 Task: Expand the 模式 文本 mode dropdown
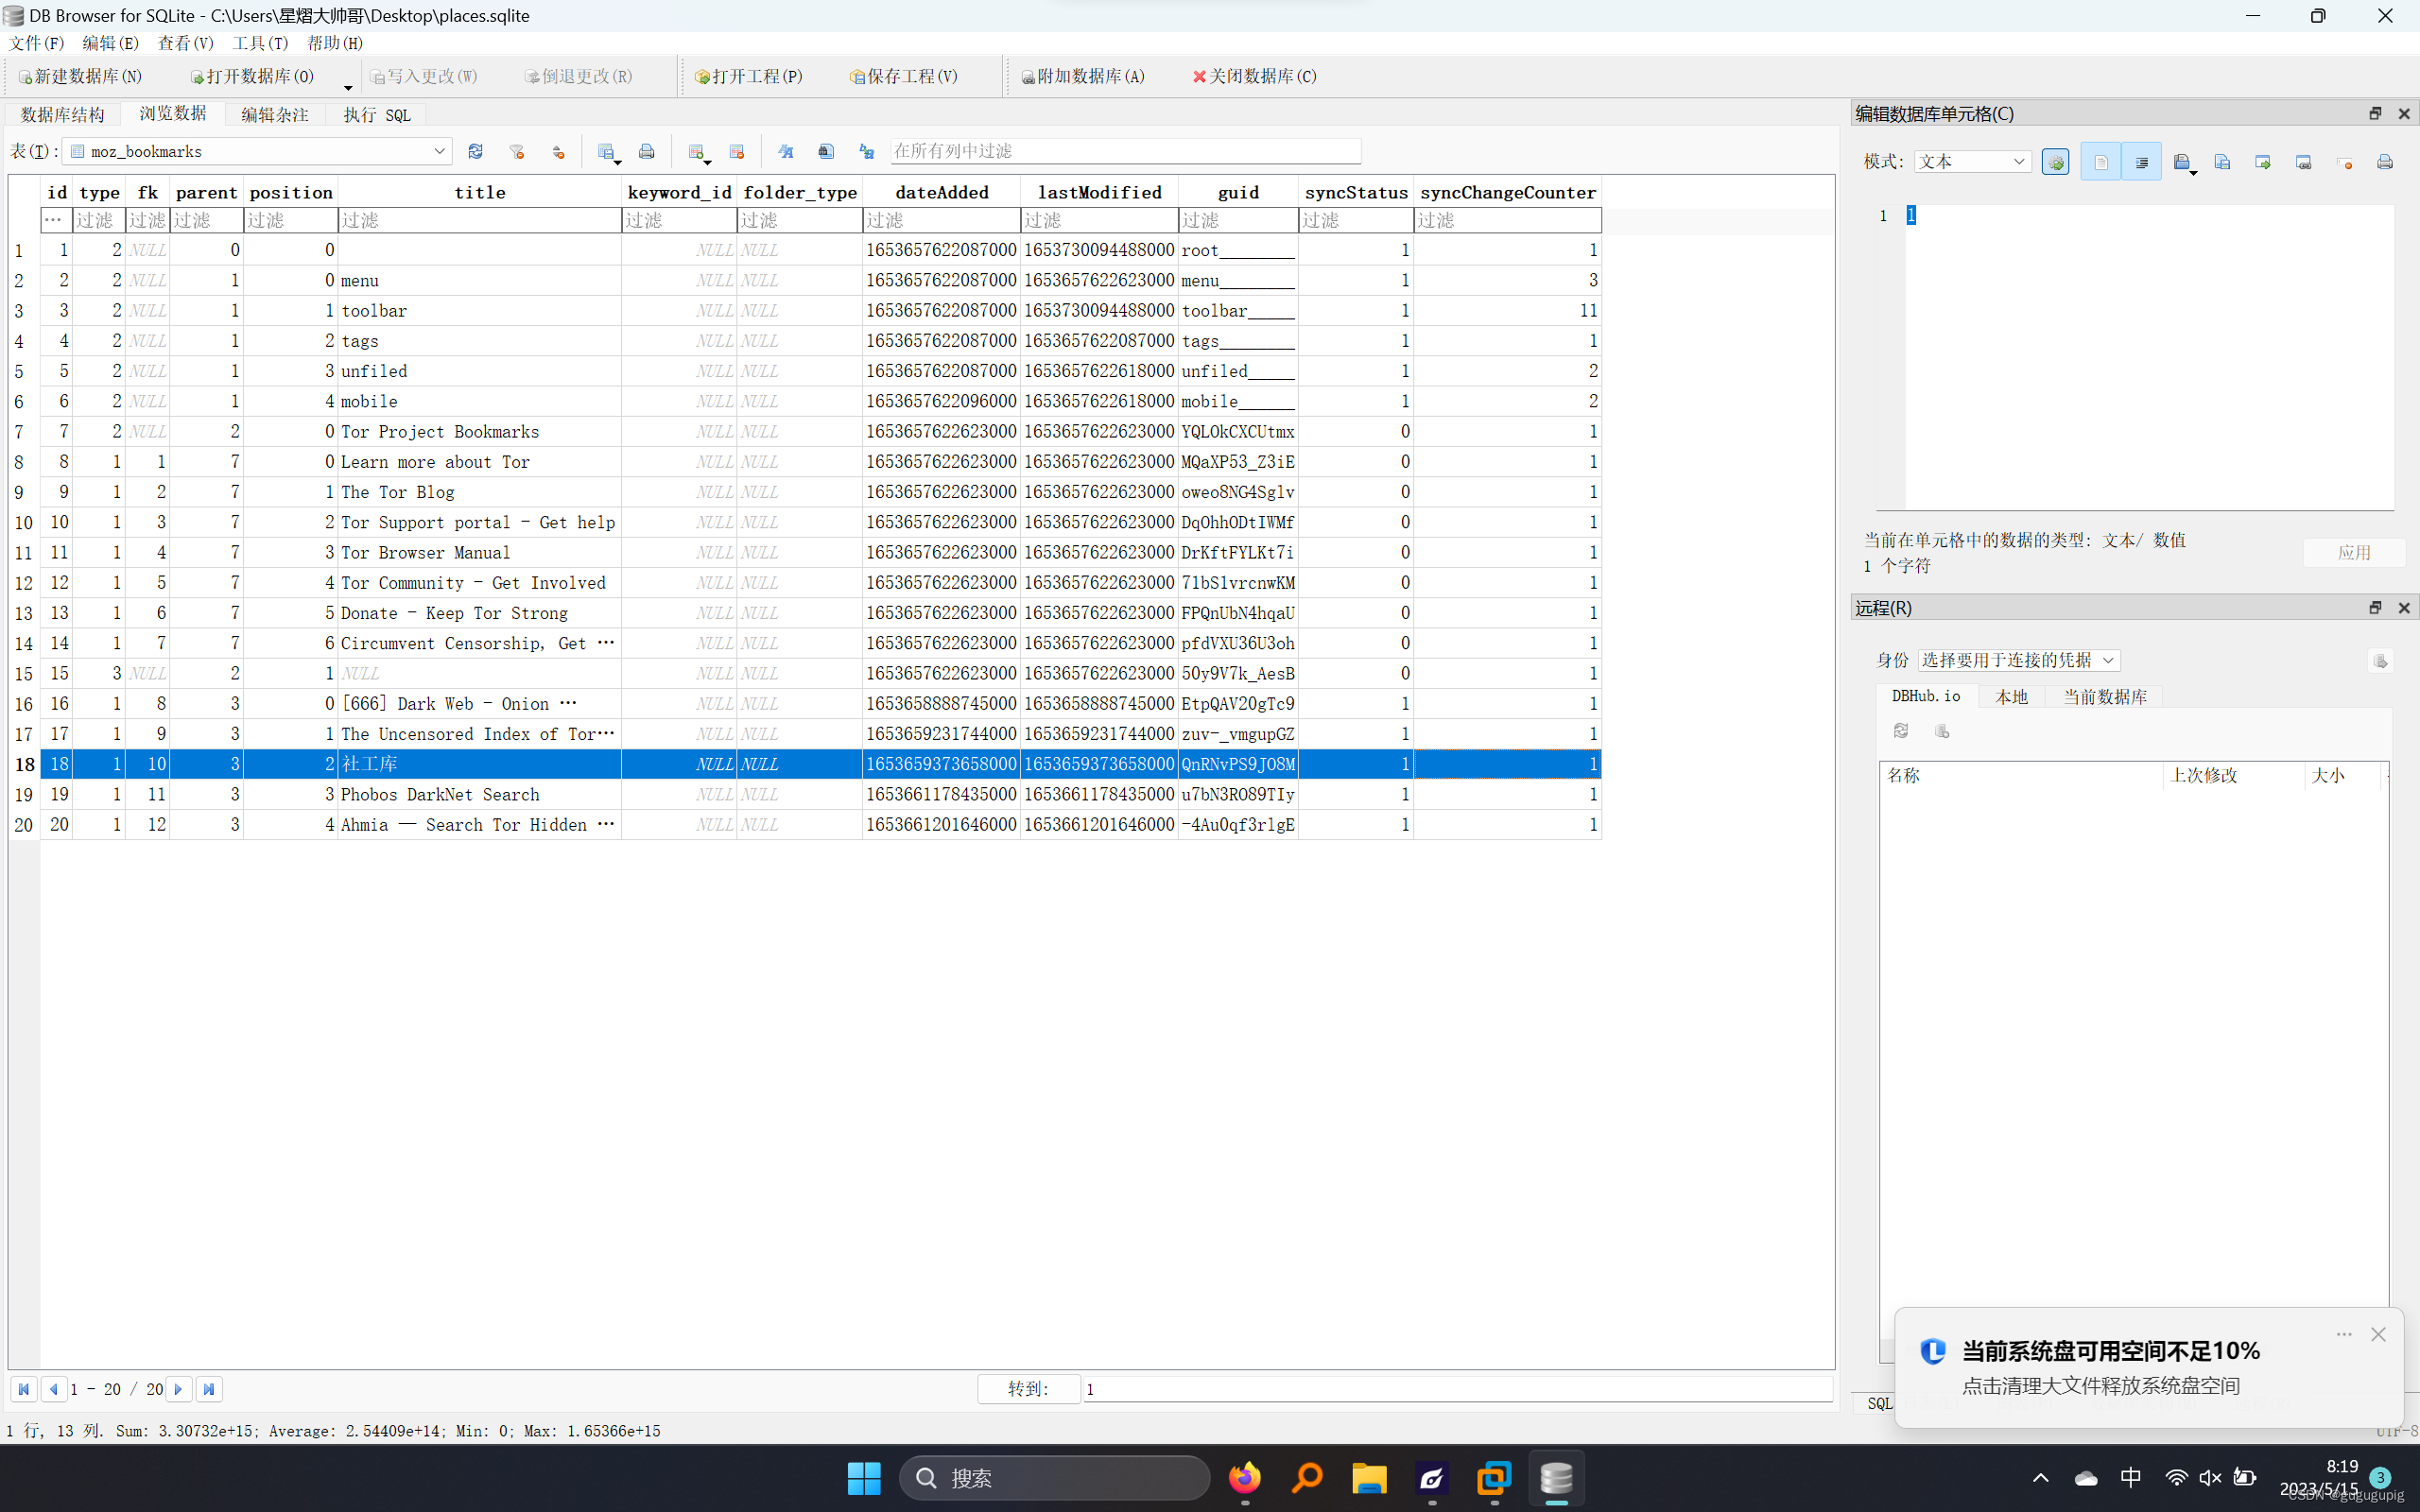[2018, 162]
